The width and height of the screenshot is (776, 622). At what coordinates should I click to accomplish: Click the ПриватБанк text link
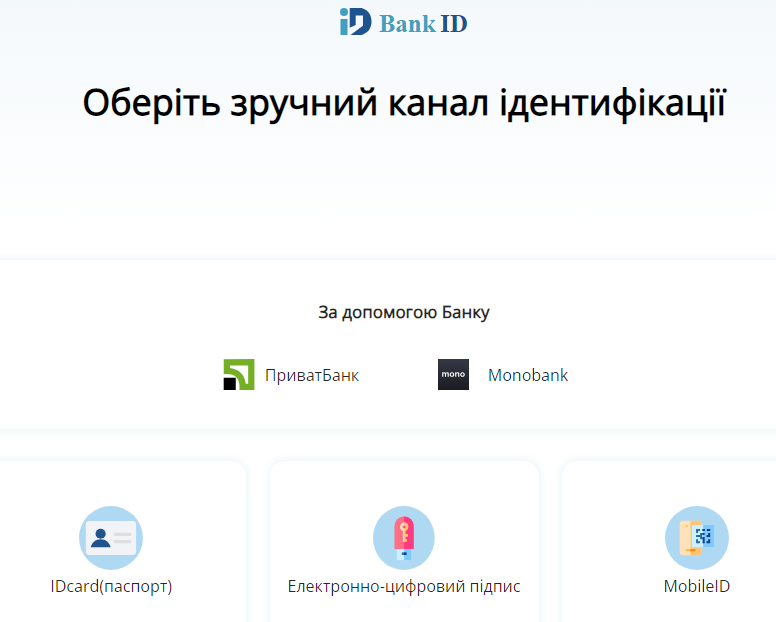312,375
